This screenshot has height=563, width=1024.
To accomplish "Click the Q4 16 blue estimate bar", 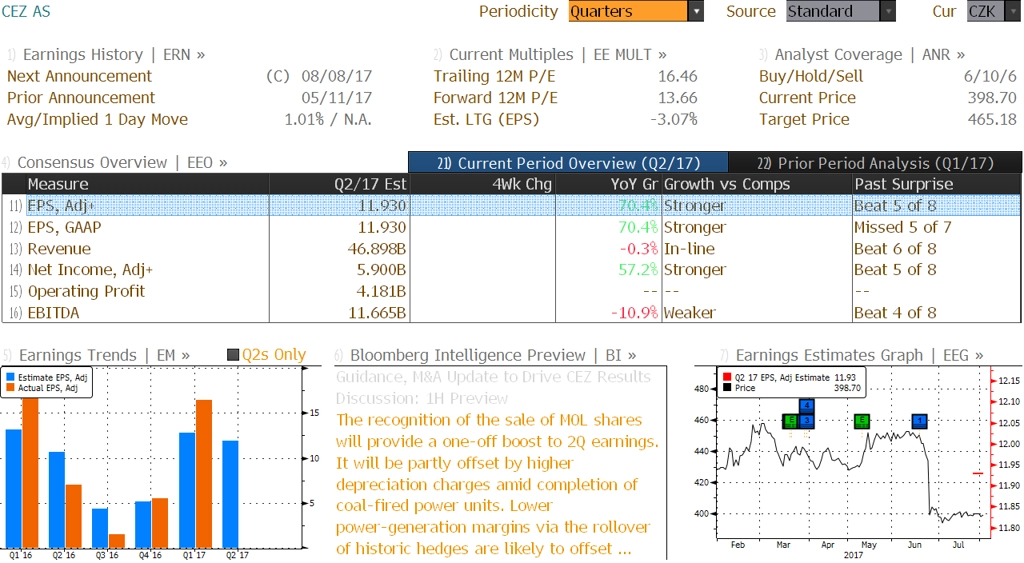I will (143, 524).
